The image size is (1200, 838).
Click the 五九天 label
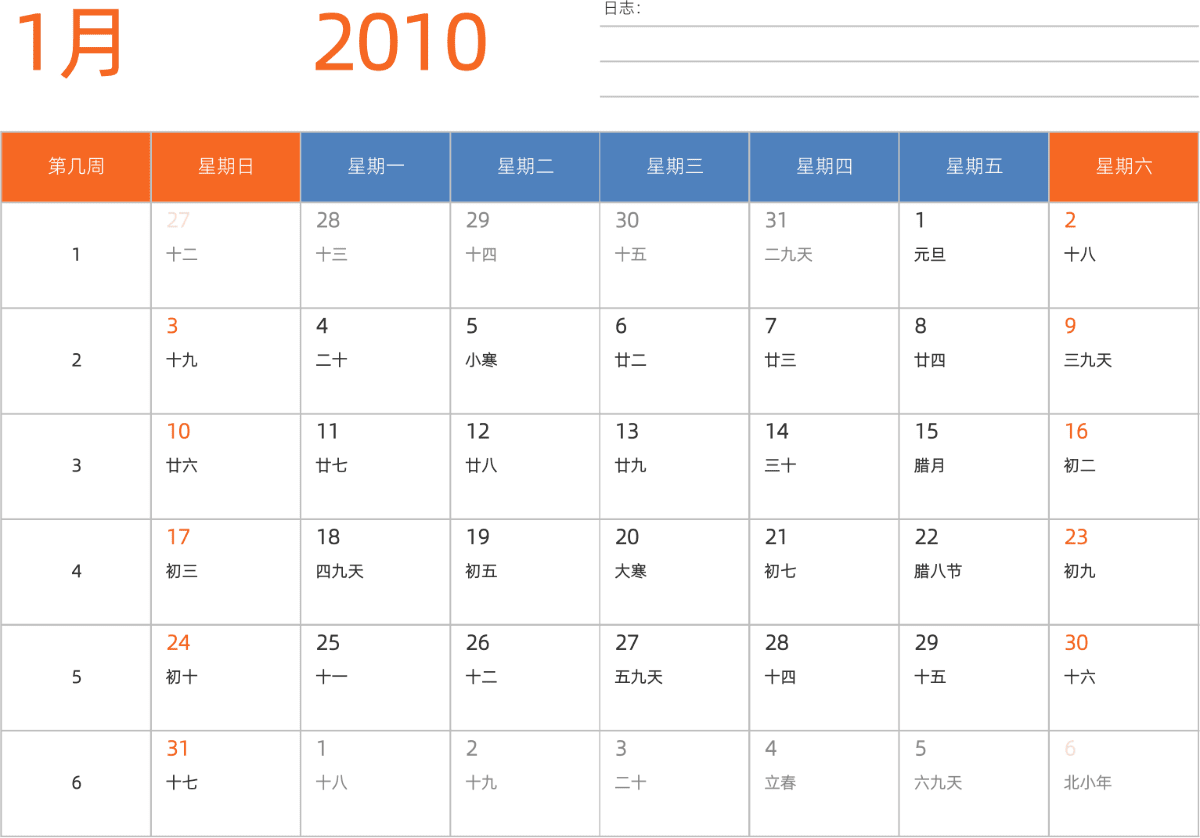[639, 677]
